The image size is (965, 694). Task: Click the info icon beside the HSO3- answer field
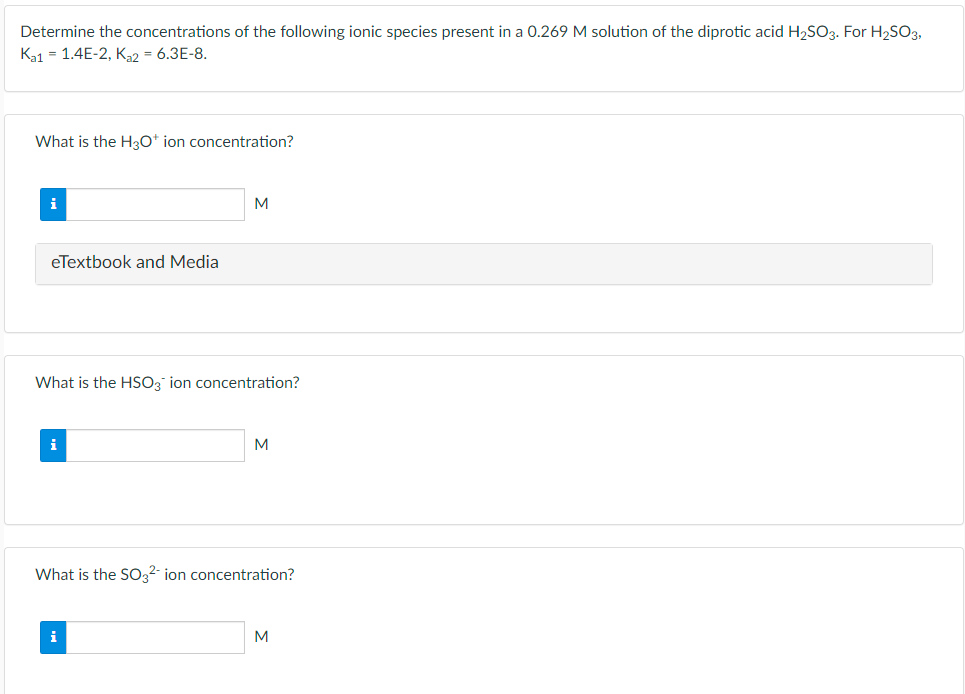tap(53, 445)
